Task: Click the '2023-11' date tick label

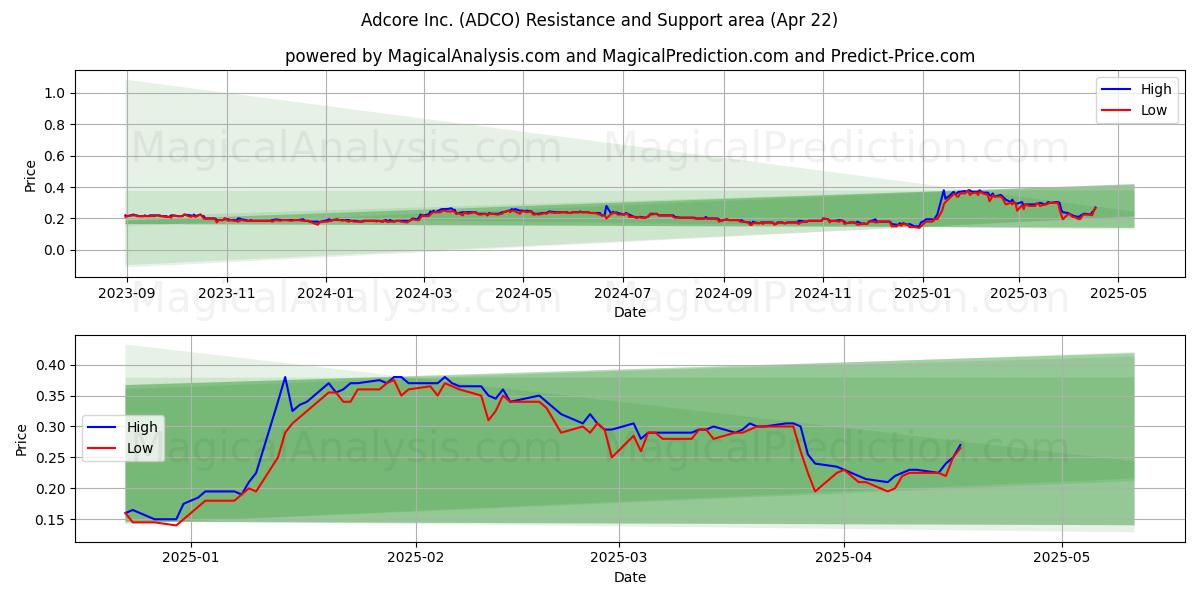Action: [x=227, y=293]
